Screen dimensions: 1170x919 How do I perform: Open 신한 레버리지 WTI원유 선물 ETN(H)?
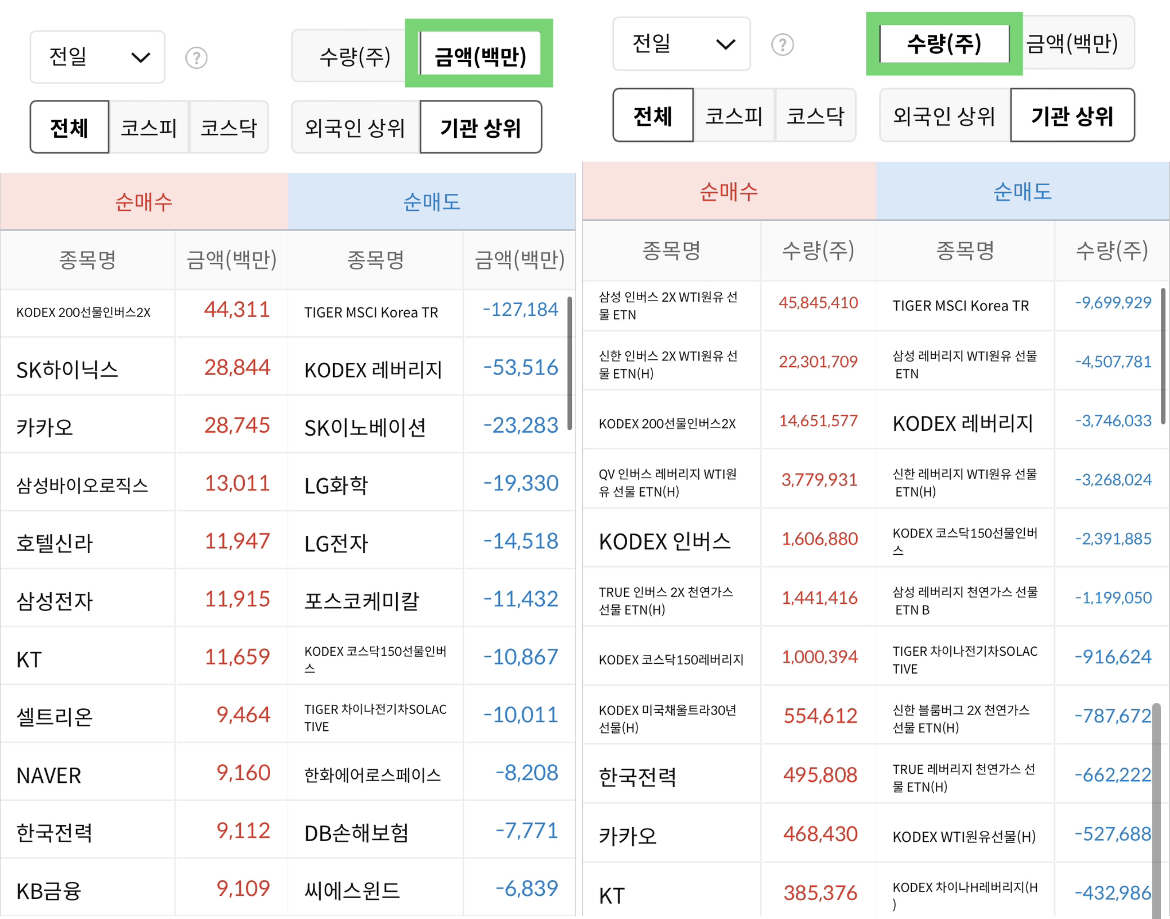coord(965,483)
